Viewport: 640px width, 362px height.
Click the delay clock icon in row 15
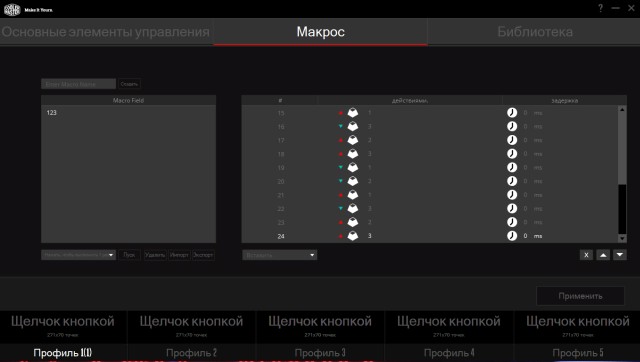512,113
